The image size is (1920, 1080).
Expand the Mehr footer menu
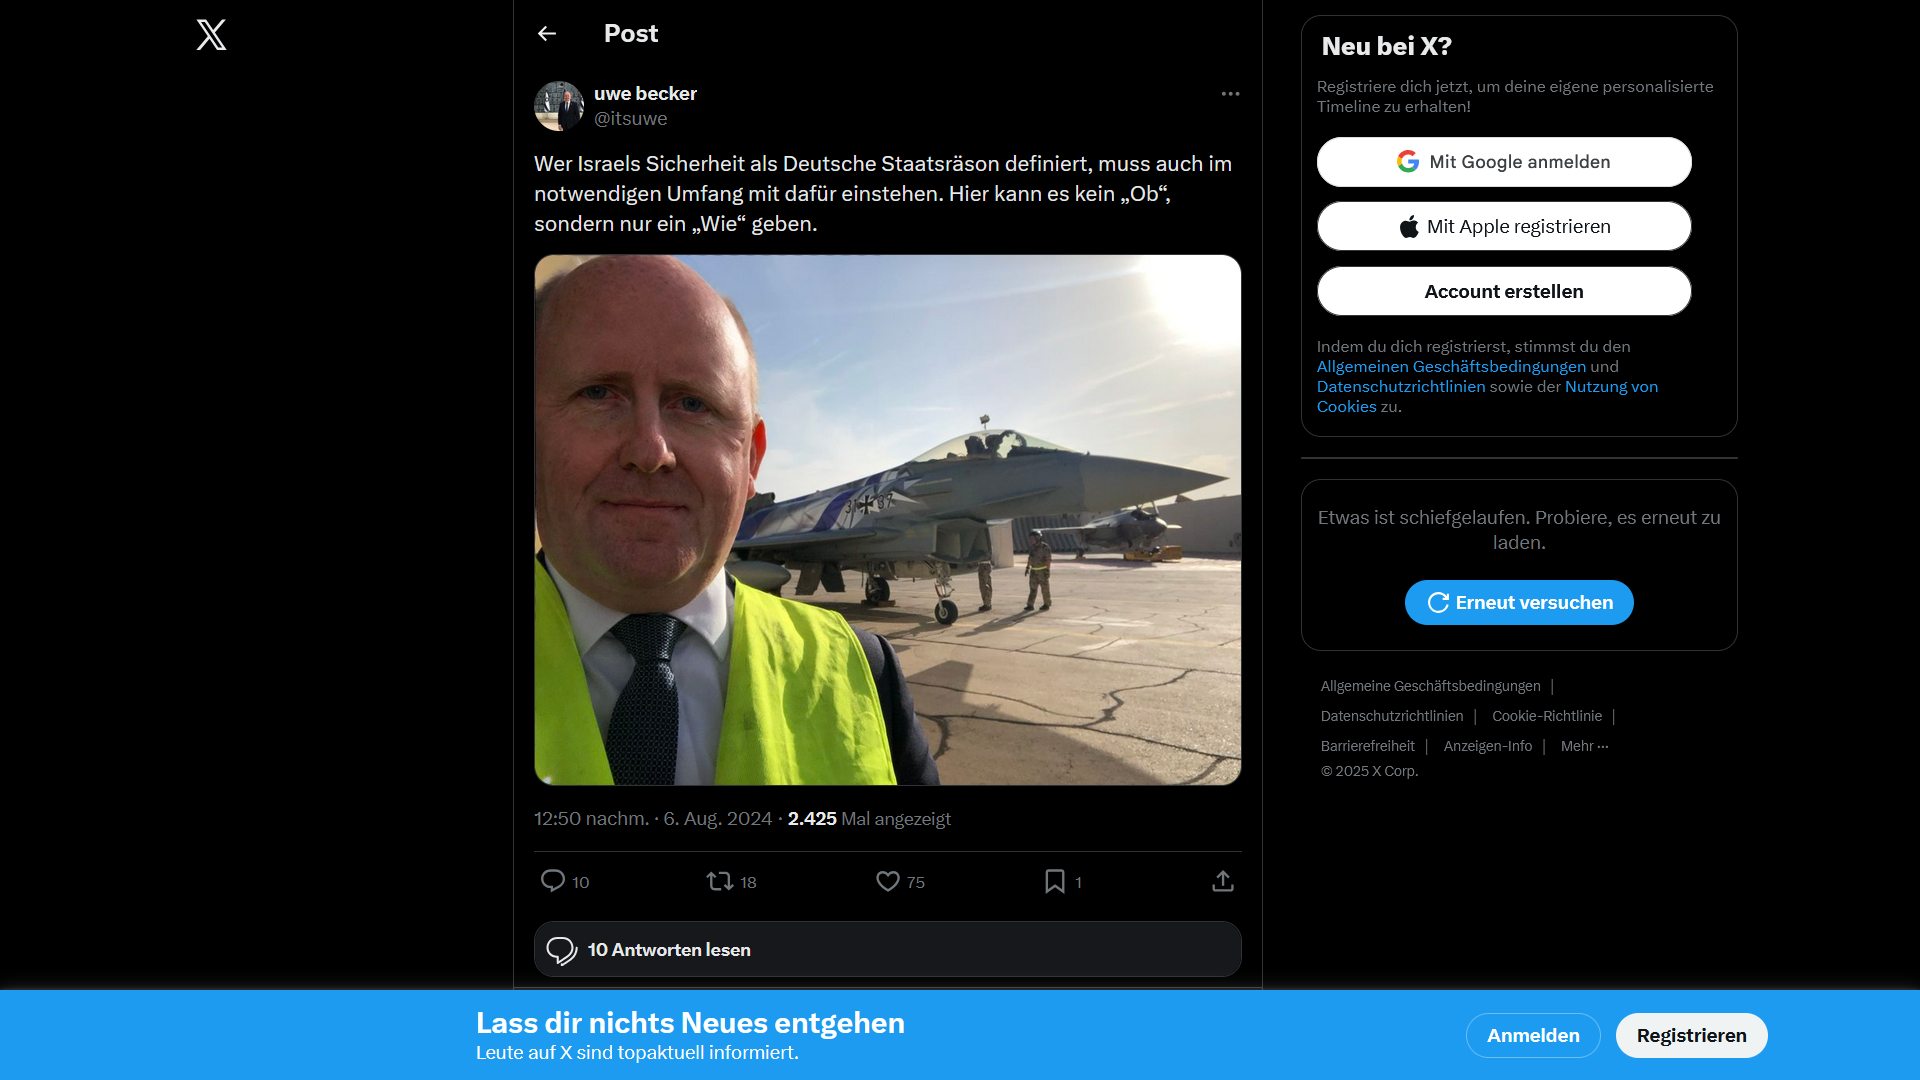(x=1584, y=746)
